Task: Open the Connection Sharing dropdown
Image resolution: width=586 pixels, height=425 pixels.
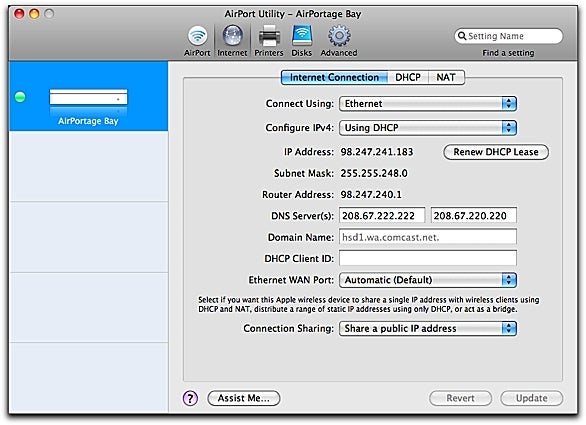Action: point(428,329)
